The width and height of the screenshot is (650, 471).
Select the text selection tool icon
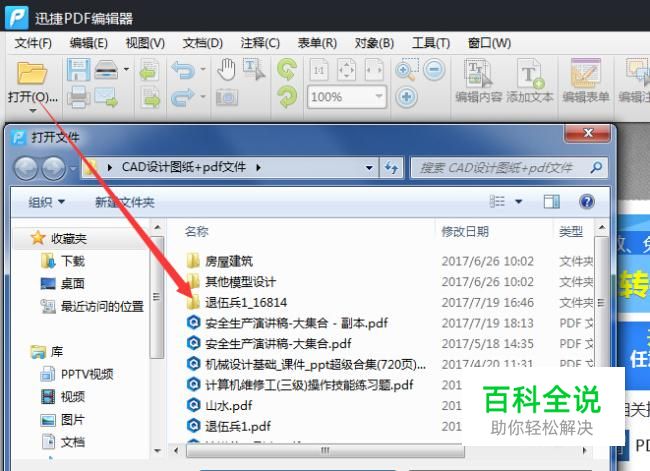[253, 69]
